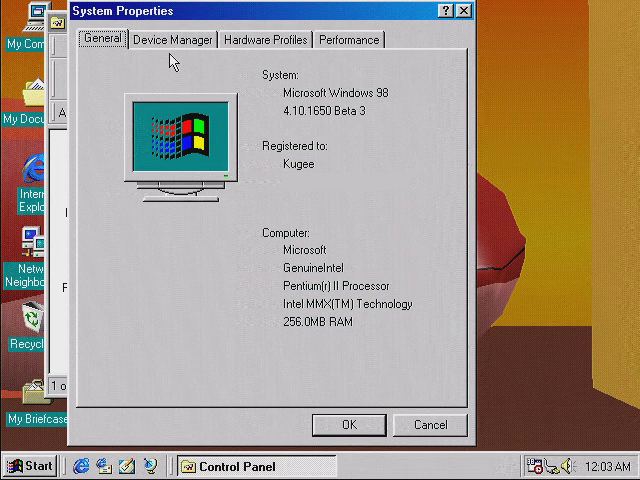Viewport: 640px width, 480px height.
Task: Click the registered name 'Kugee'
Action: click(x=299, y=164)
